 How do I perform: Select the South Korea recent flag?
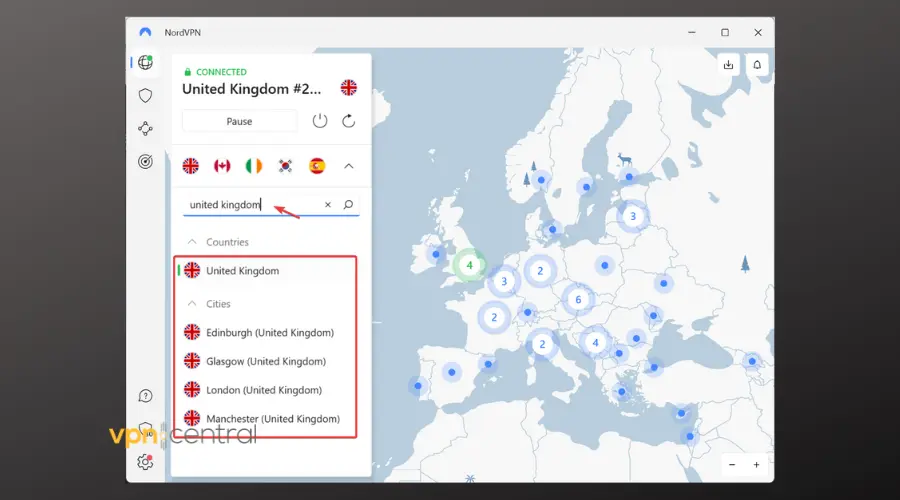[285, 166]
